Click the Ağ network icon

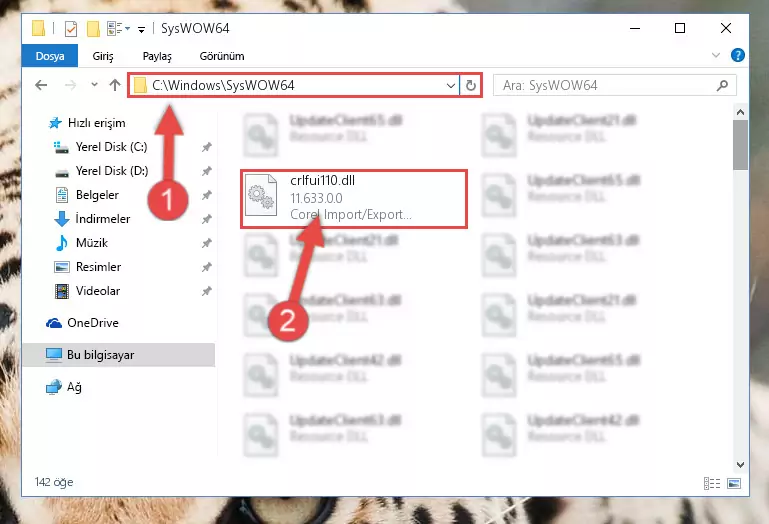(x=53, y=387)
